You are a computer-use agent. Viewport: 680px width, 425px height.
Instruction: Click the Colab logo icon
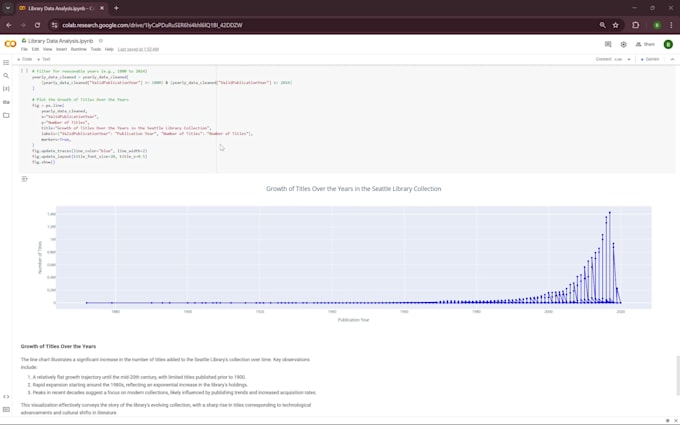tap(10, 44)
